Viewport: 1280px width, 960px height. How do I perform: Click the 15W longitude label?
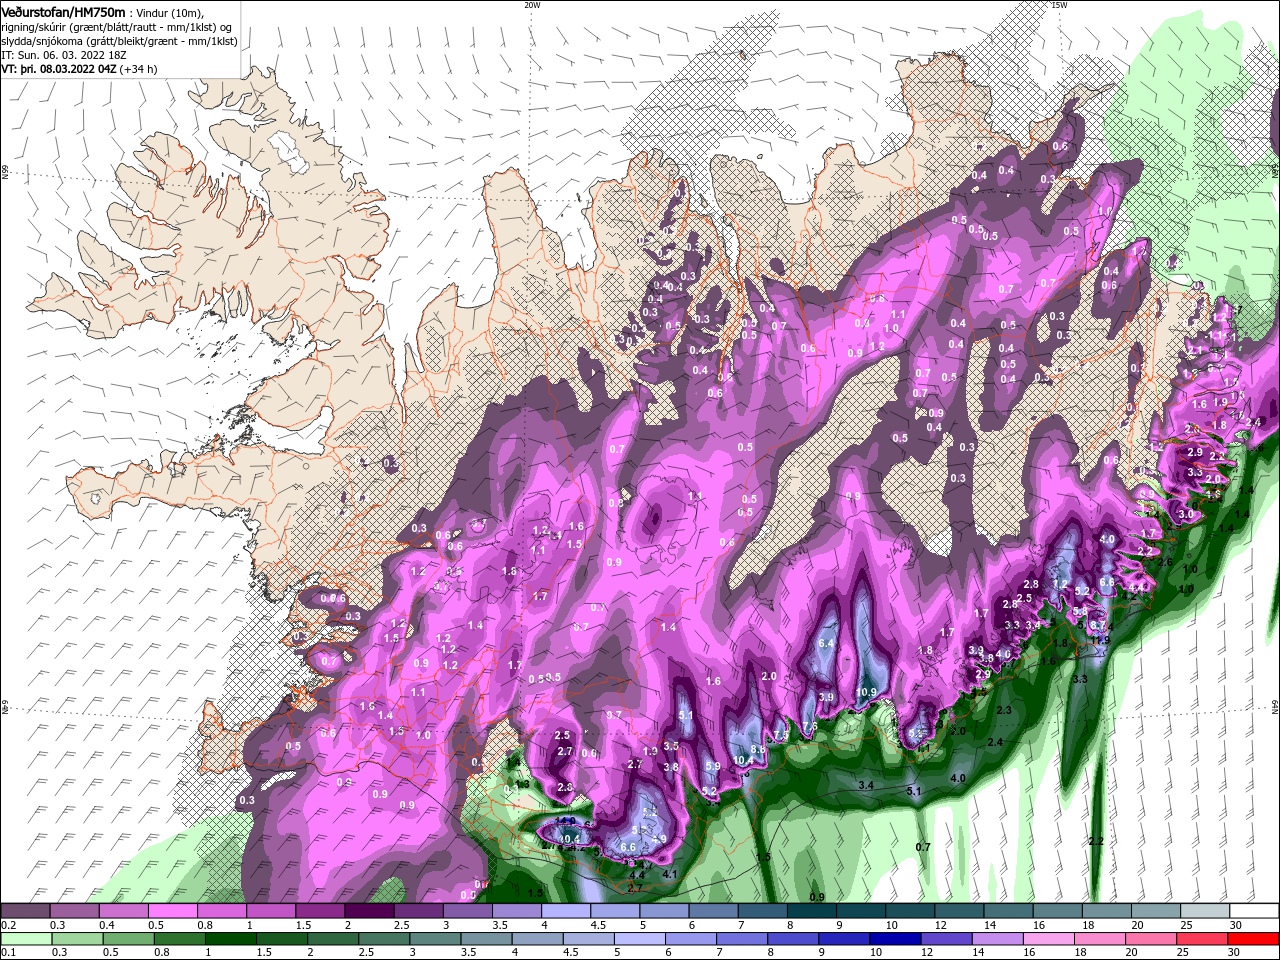pyautogui.click(x=1059, y=5)
